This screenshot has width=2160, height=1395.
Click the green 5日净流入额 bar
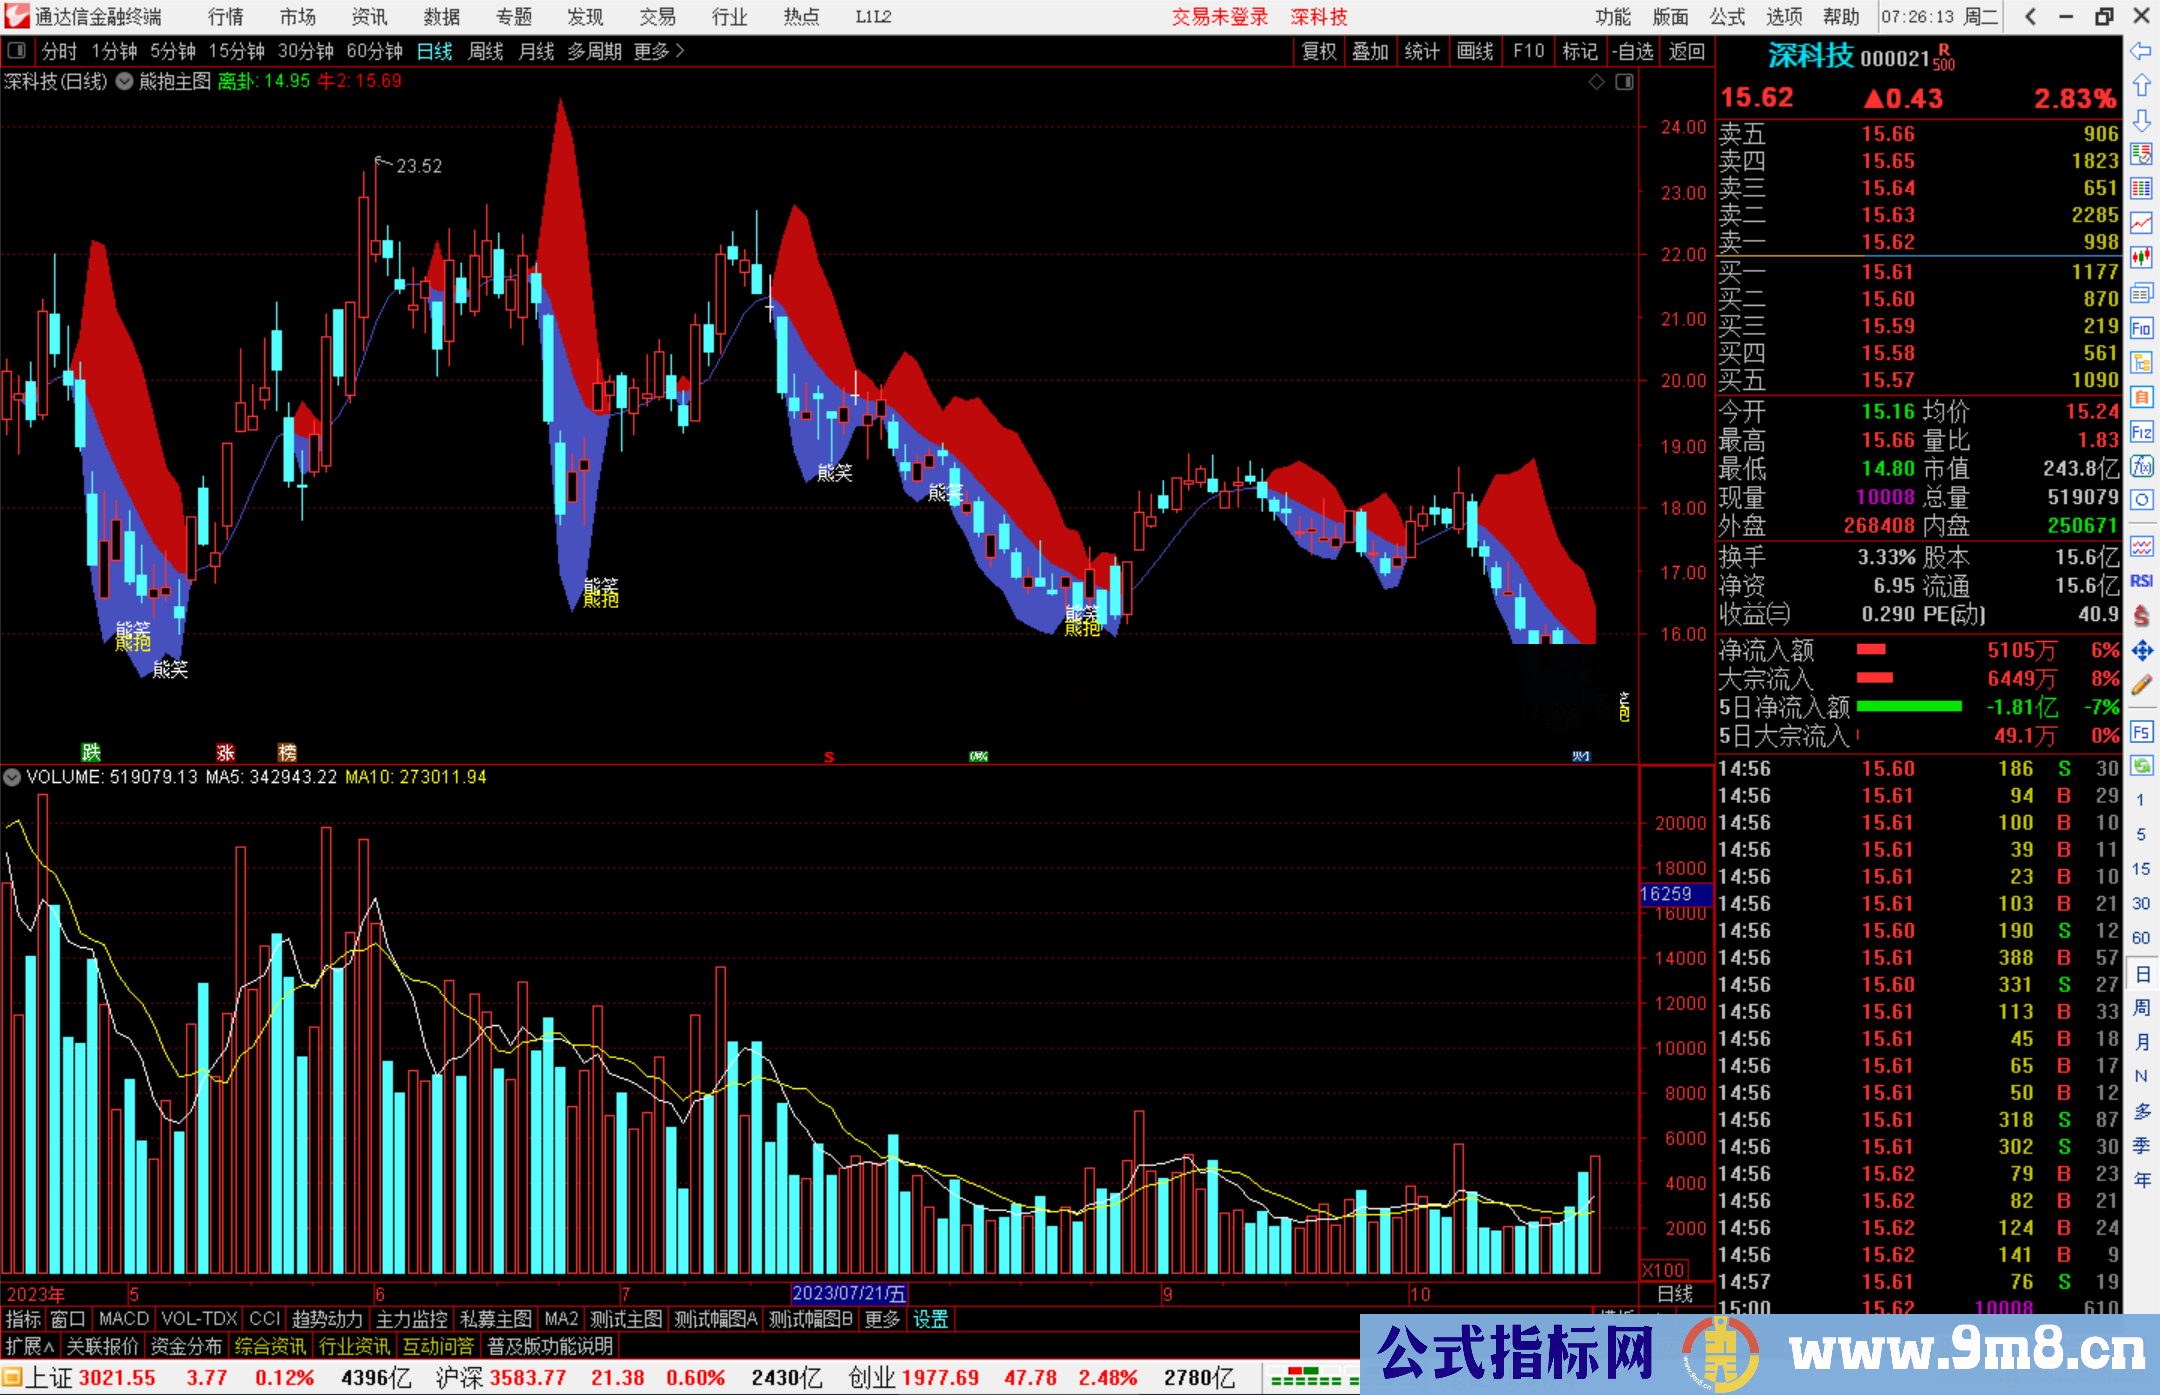pyautogui.click(x=1909, y=706)
